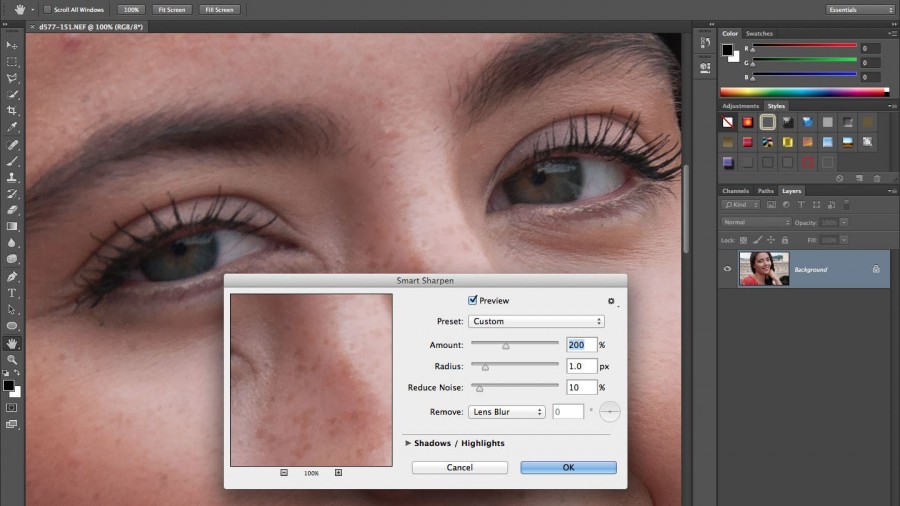
Task: Open Smart Sharpen gear settings menu
Action: point(611,301)
